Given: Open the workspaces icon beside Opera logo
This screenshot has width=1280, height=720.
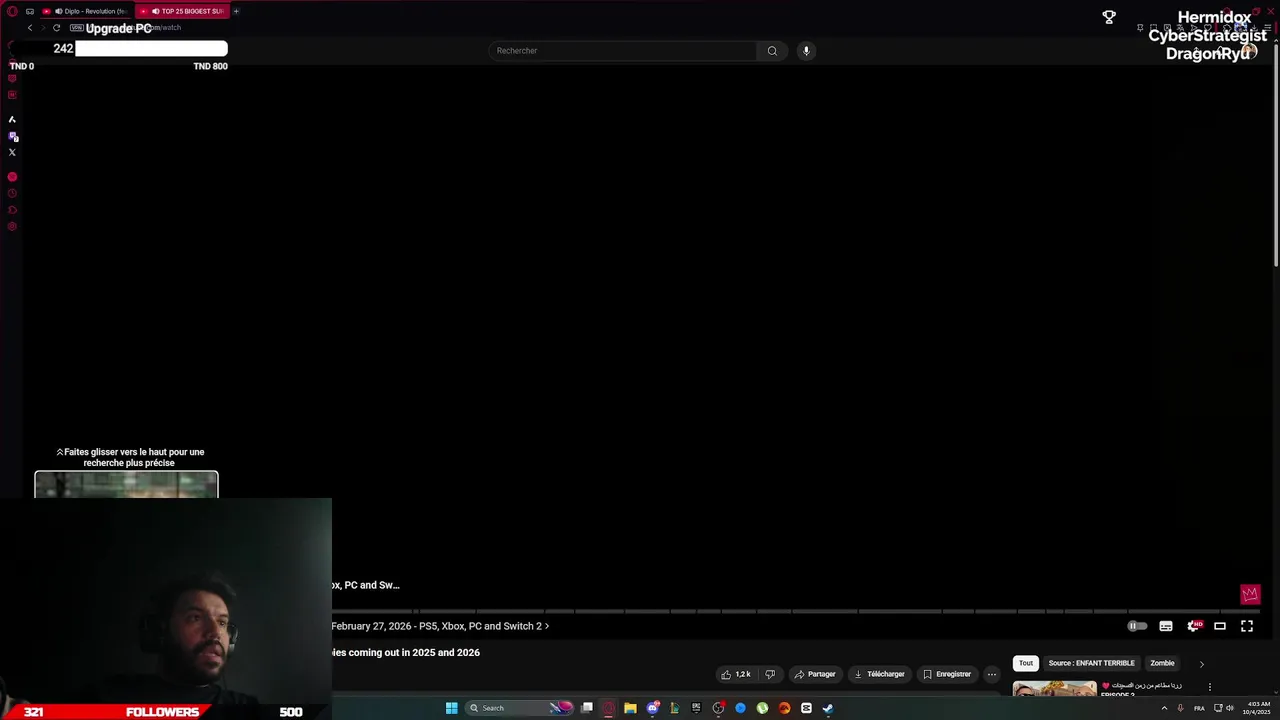Looking at the screenshot, I should (30, 11).
